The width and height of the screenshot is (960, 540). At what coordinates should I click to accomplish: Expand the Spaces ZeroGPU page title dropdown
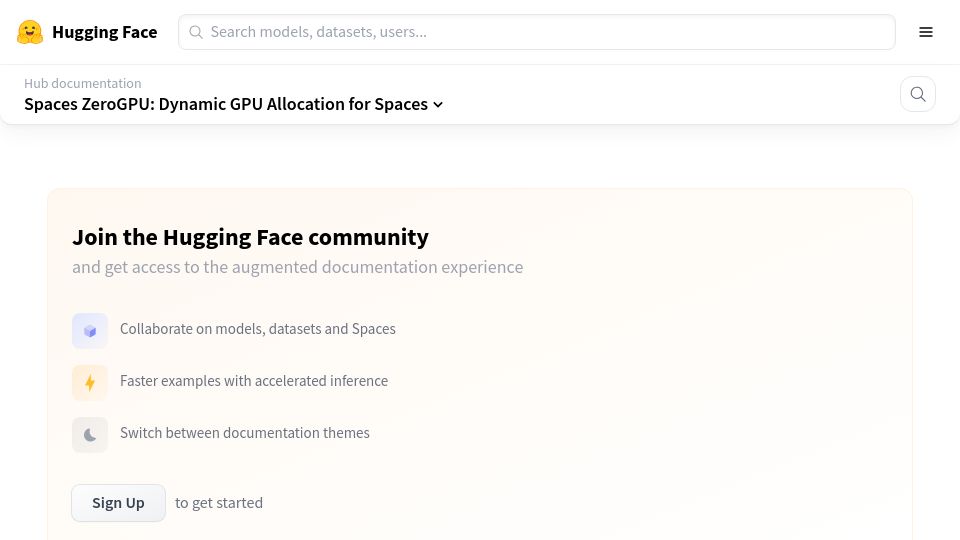pos(233,104)
